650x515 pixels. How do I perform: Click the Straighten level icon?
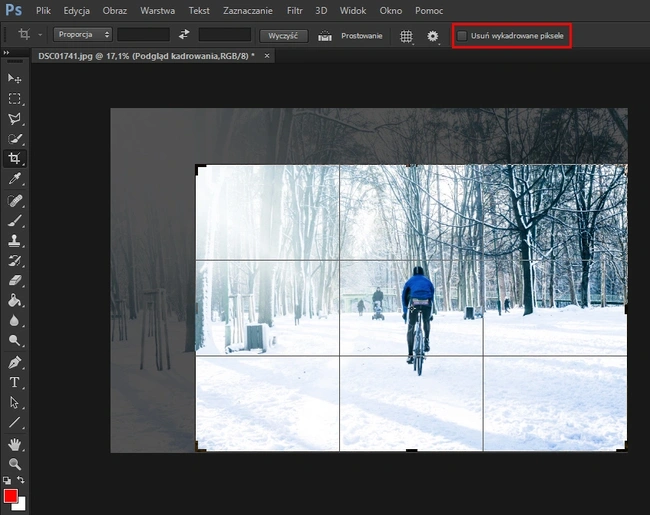tap(325, 36)
